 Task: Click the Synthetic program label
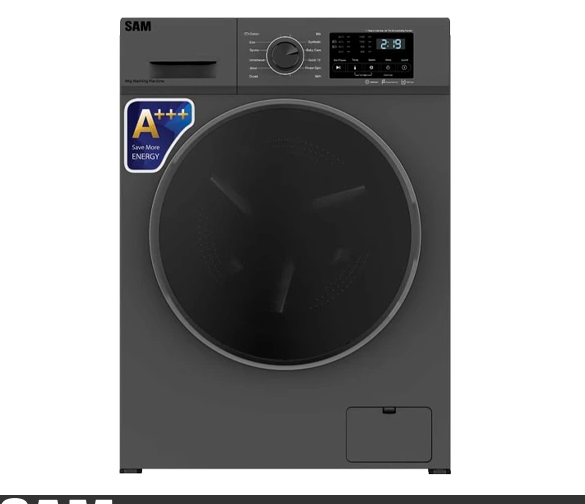click(x=314, y=42)
